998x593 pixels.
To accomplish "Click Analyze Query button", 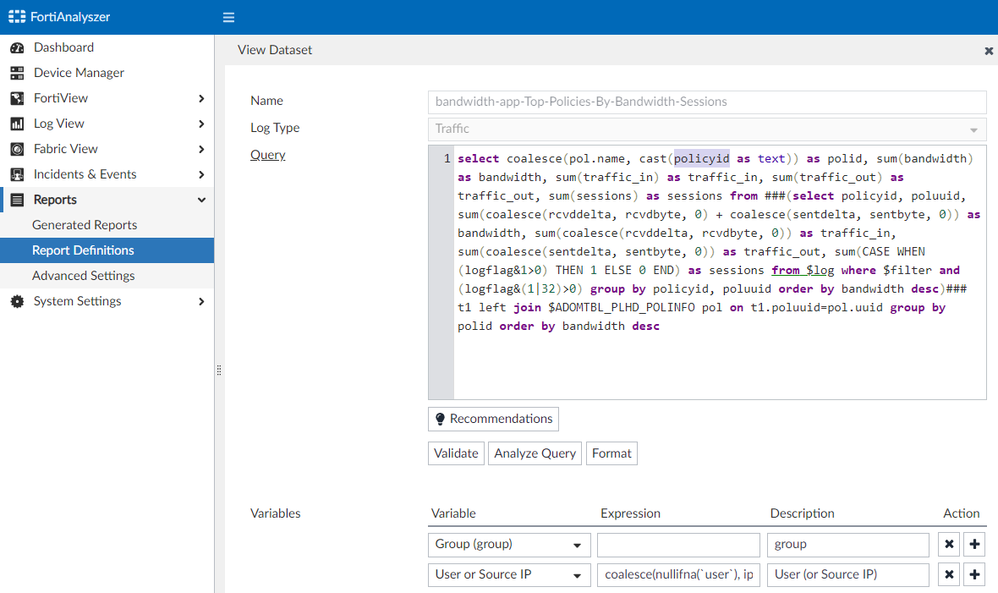I will click(x=535, y=453).
